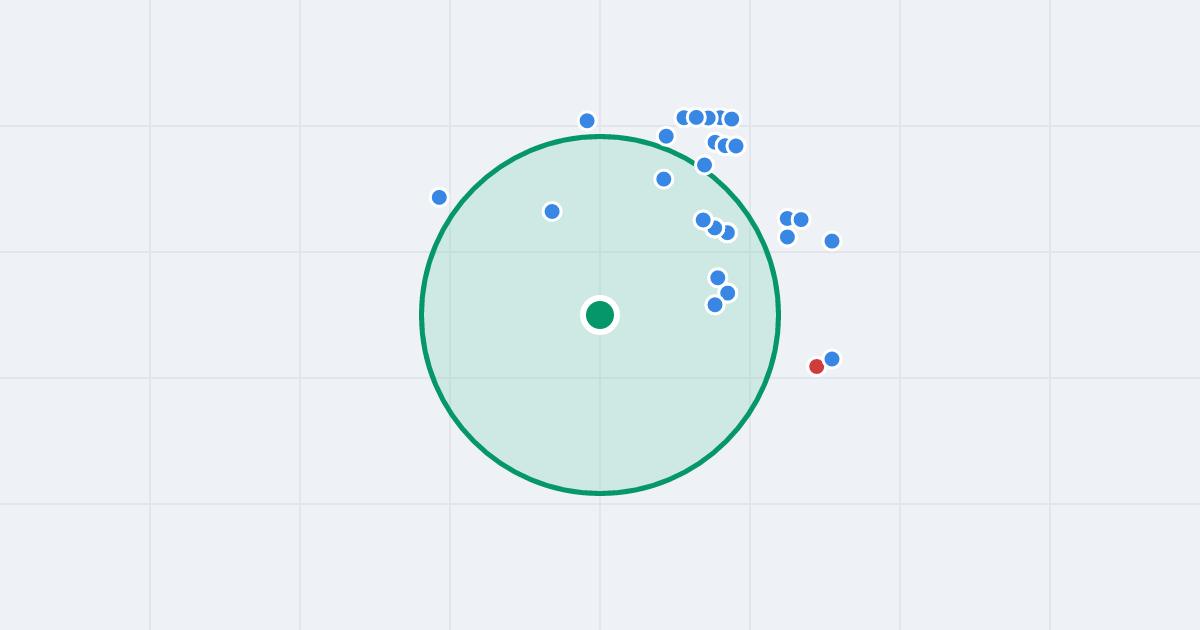Viewport: 1200px width, 630px height.
Task: Click the green circle outline at its bottom
Action: (x=600, y=493)
